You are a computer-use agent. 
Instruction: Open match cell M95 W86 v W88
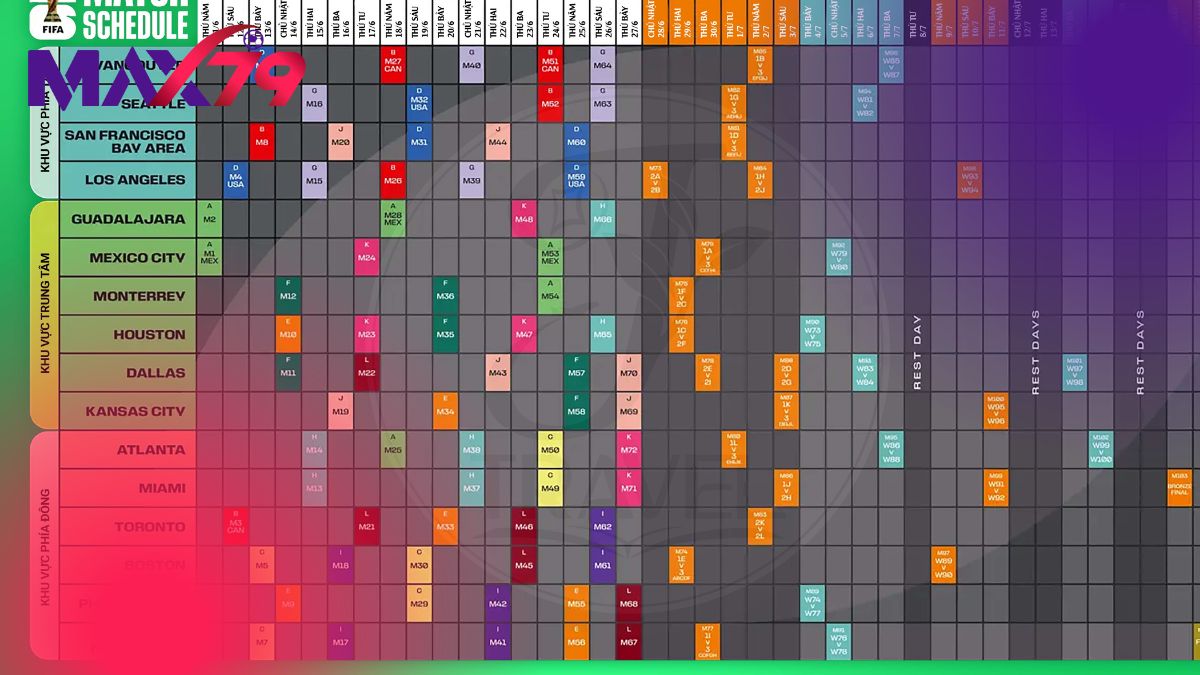pos(891,450)
